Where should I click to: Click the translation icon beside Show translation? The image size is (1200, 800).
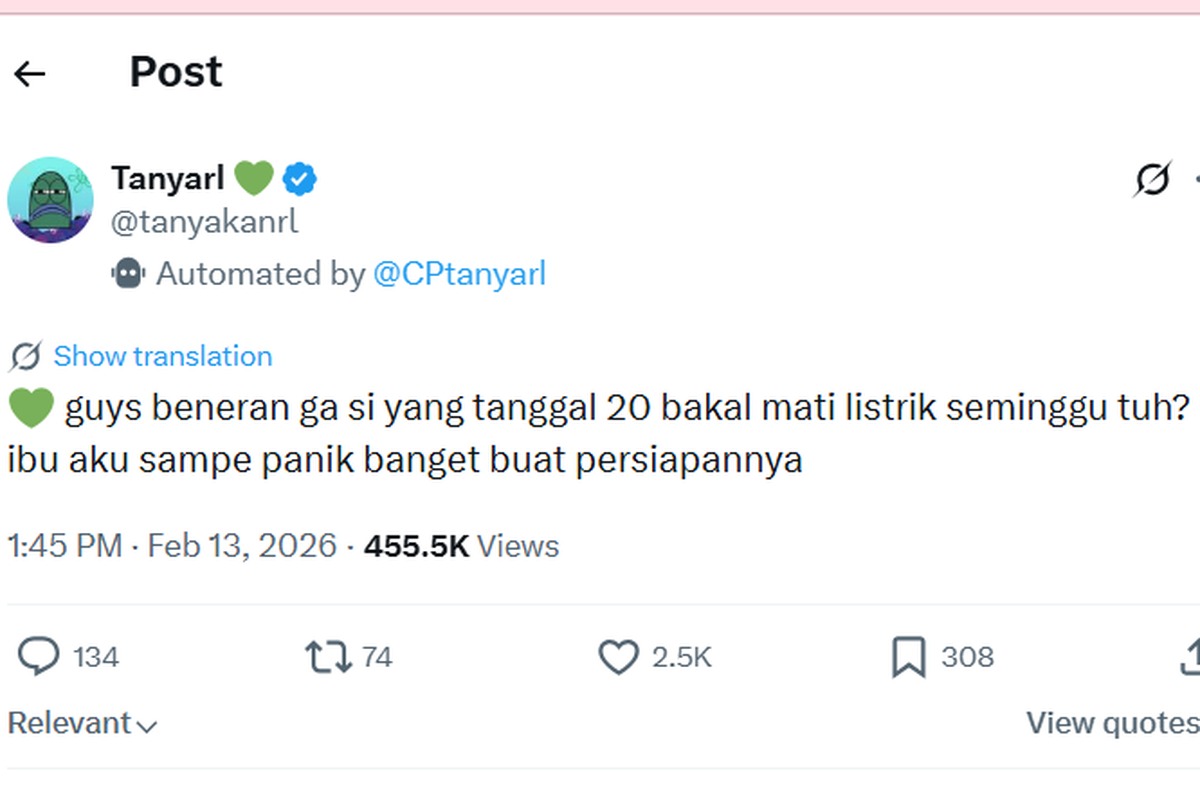point(27,355)
